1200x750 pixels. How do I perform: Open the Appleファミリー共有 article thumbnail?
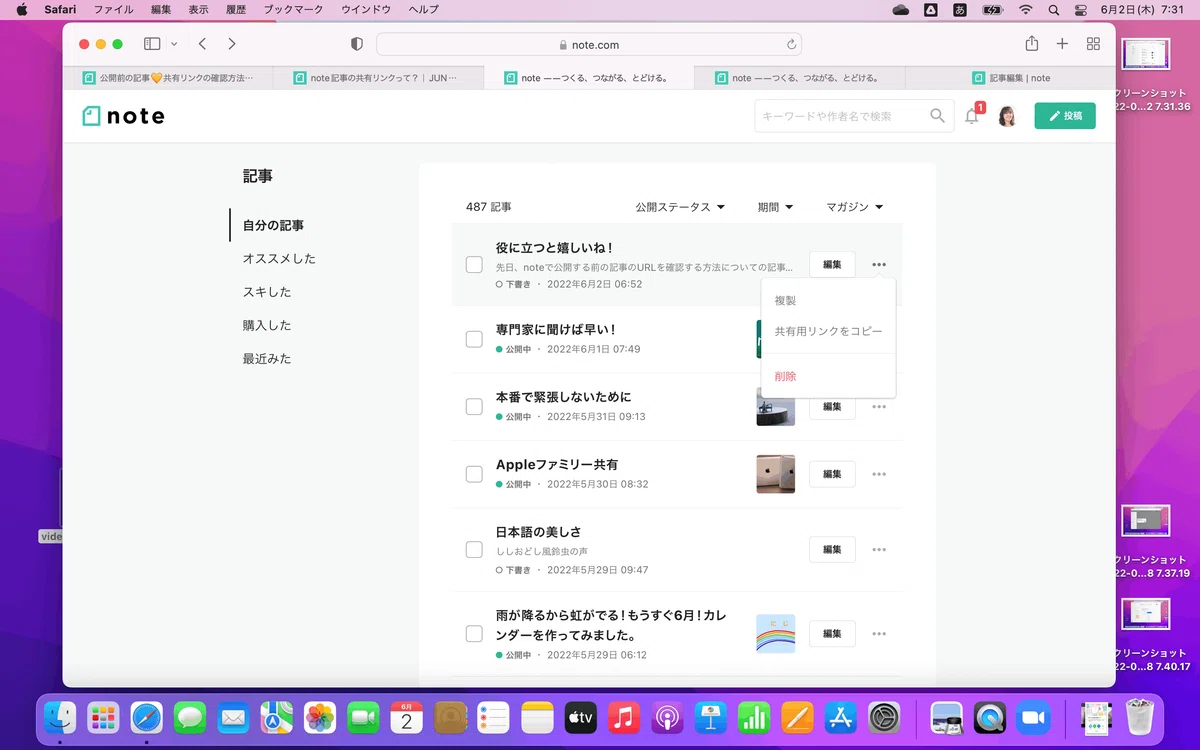(x=776, y=474)
